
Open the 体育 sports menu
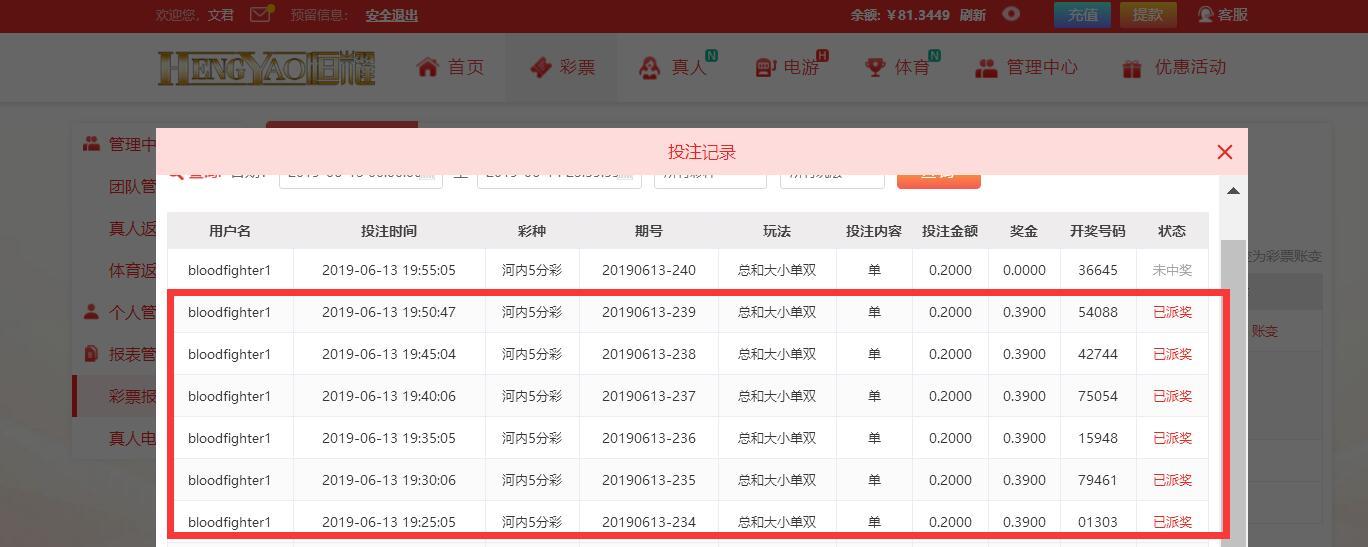(x=900, y=67)
